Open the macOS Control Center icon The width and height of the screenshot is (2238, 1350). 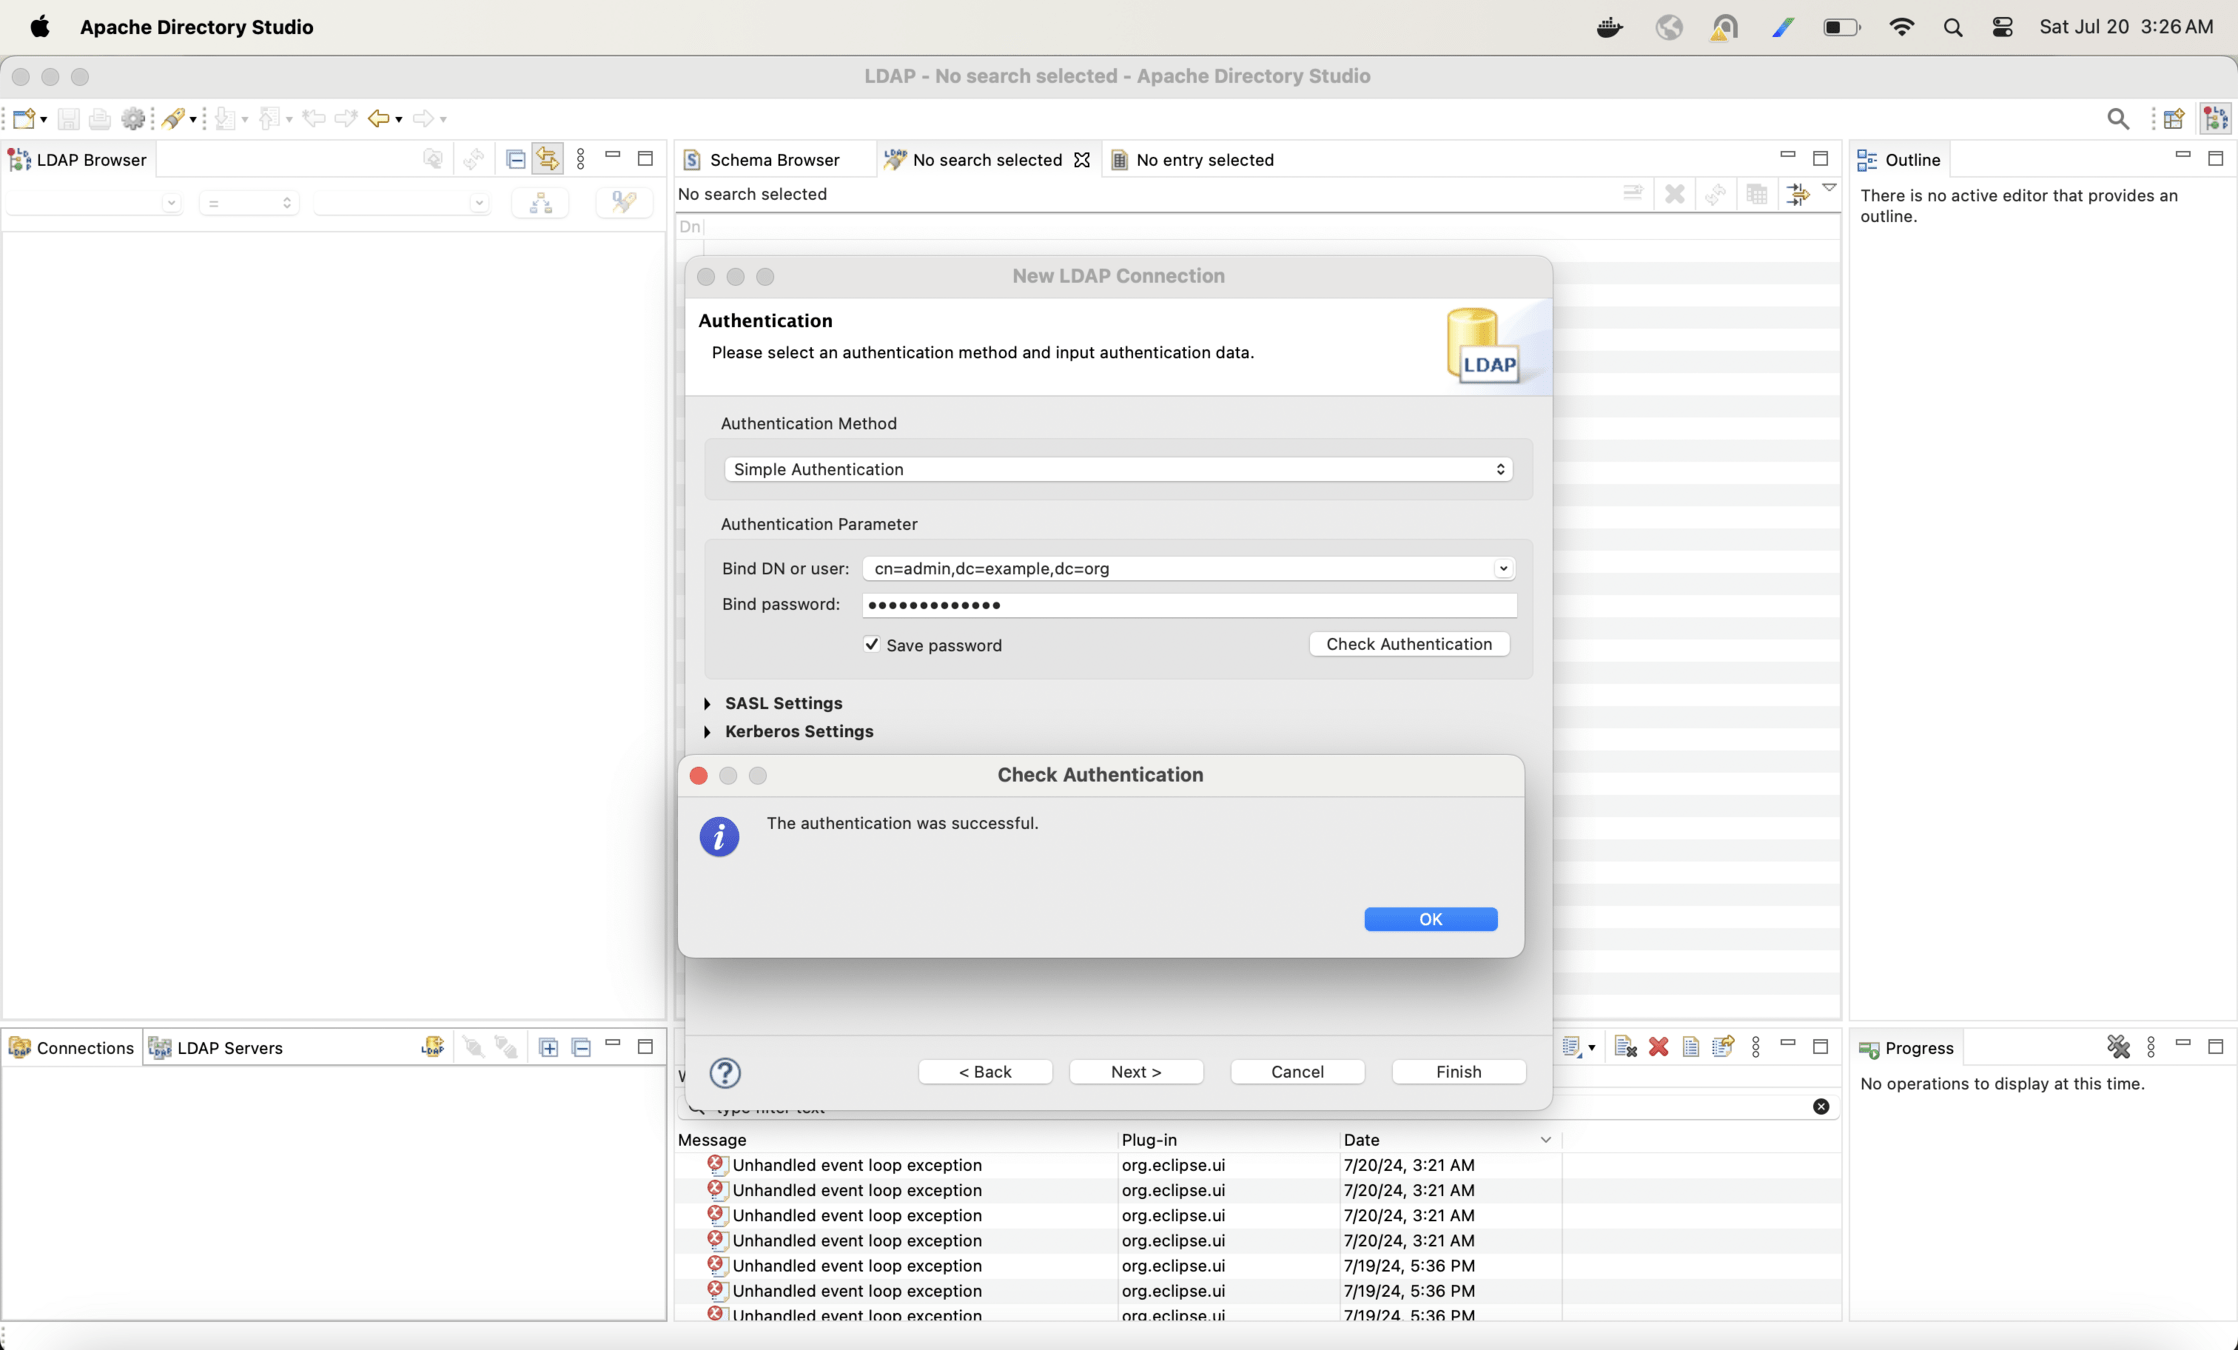click(x=2002, y=27)
